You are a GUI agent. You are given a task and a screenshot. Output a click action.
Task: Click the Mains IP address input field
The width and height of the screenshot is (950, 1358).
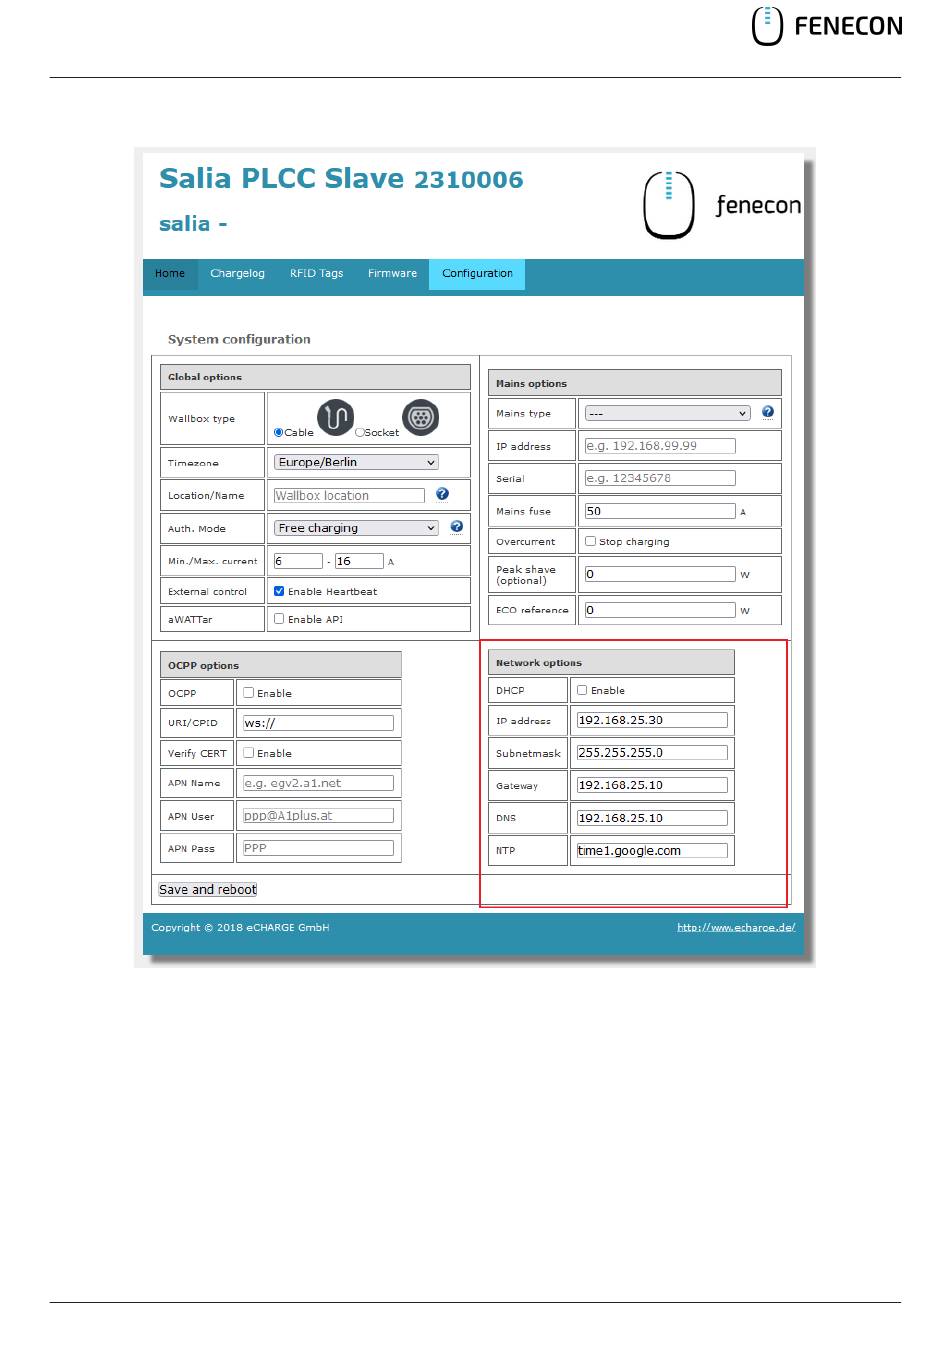click(x=660, y=446)
